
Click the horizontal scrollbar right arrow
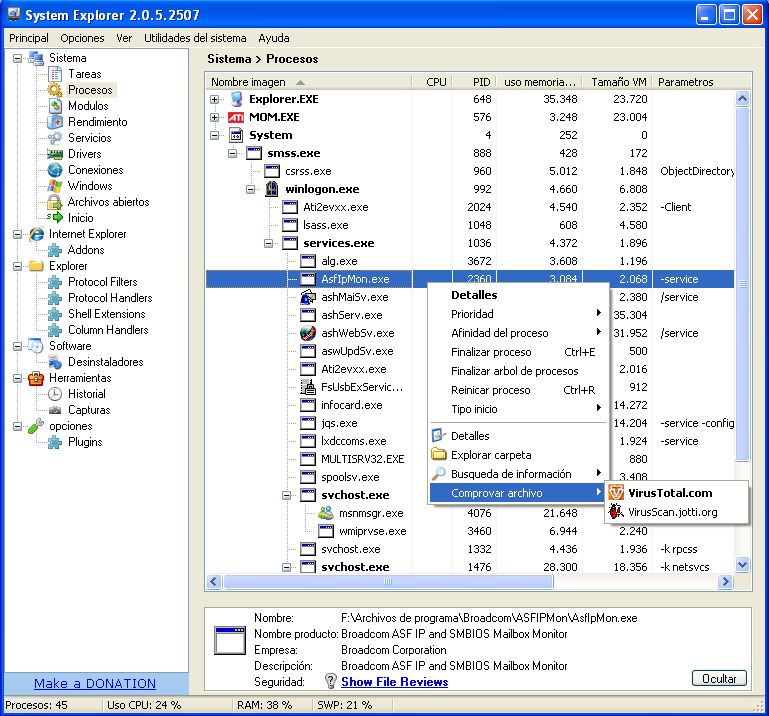[x=725, y=582]
